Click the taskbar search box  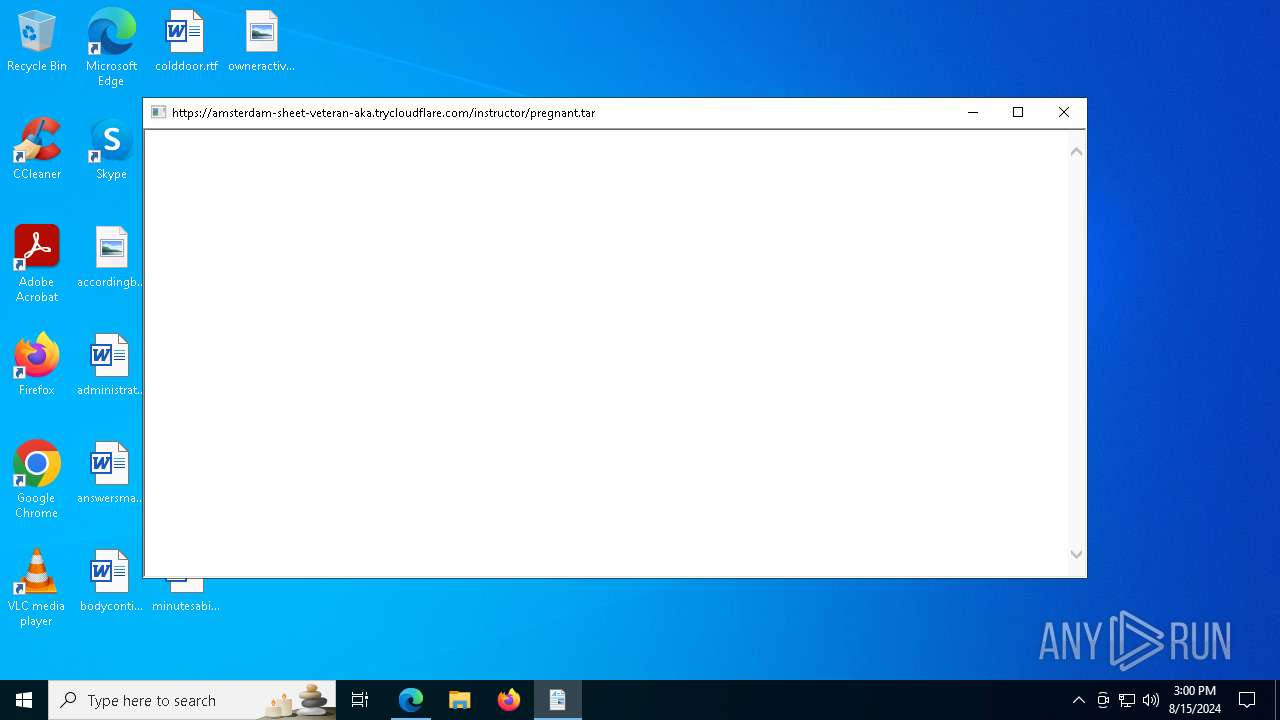pos(192,700)
